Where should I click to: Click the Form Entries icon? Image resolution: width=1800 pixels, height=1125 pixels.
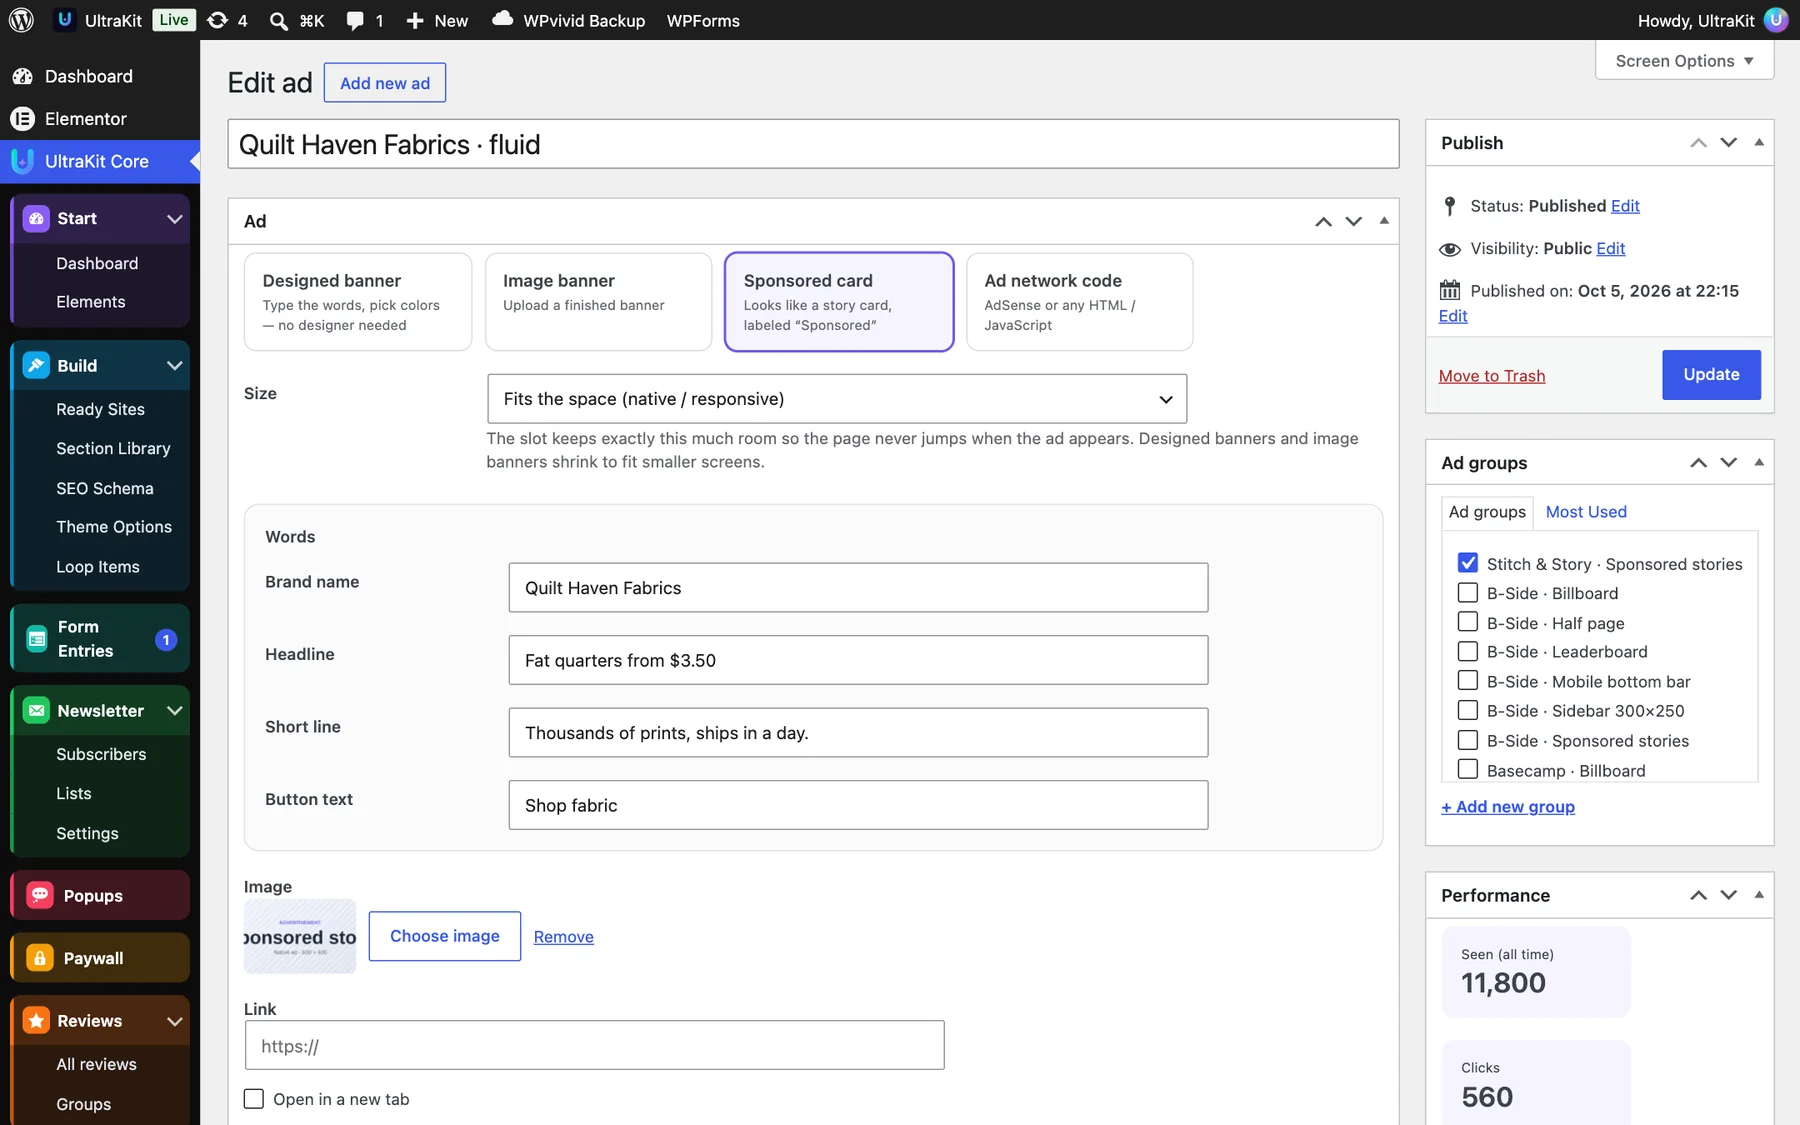[x=36, y=639]
